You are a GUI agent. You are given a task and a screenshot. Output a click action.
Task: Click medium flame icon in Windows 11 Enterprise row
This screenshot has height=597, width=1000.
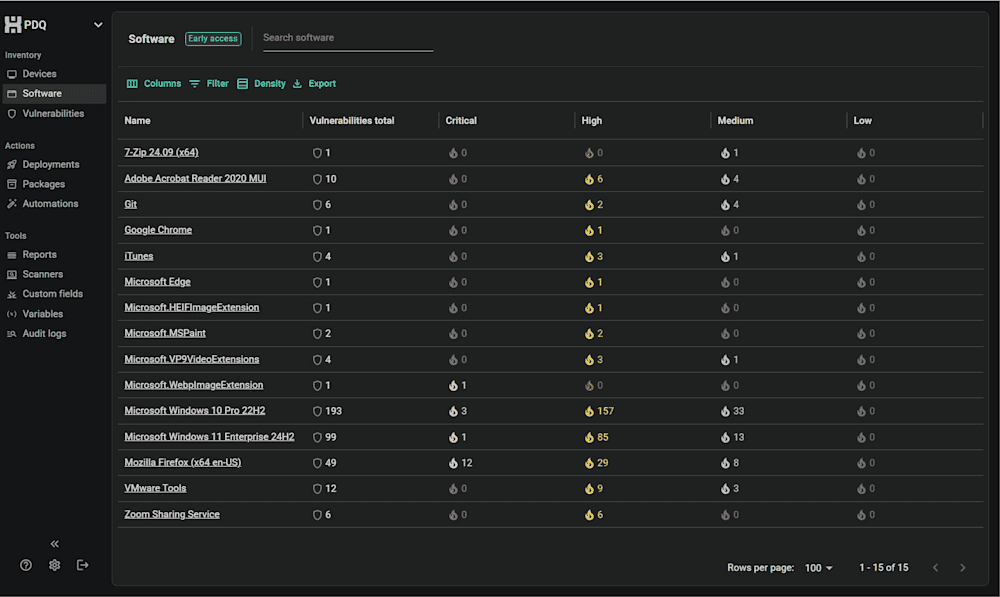(725, 438)
